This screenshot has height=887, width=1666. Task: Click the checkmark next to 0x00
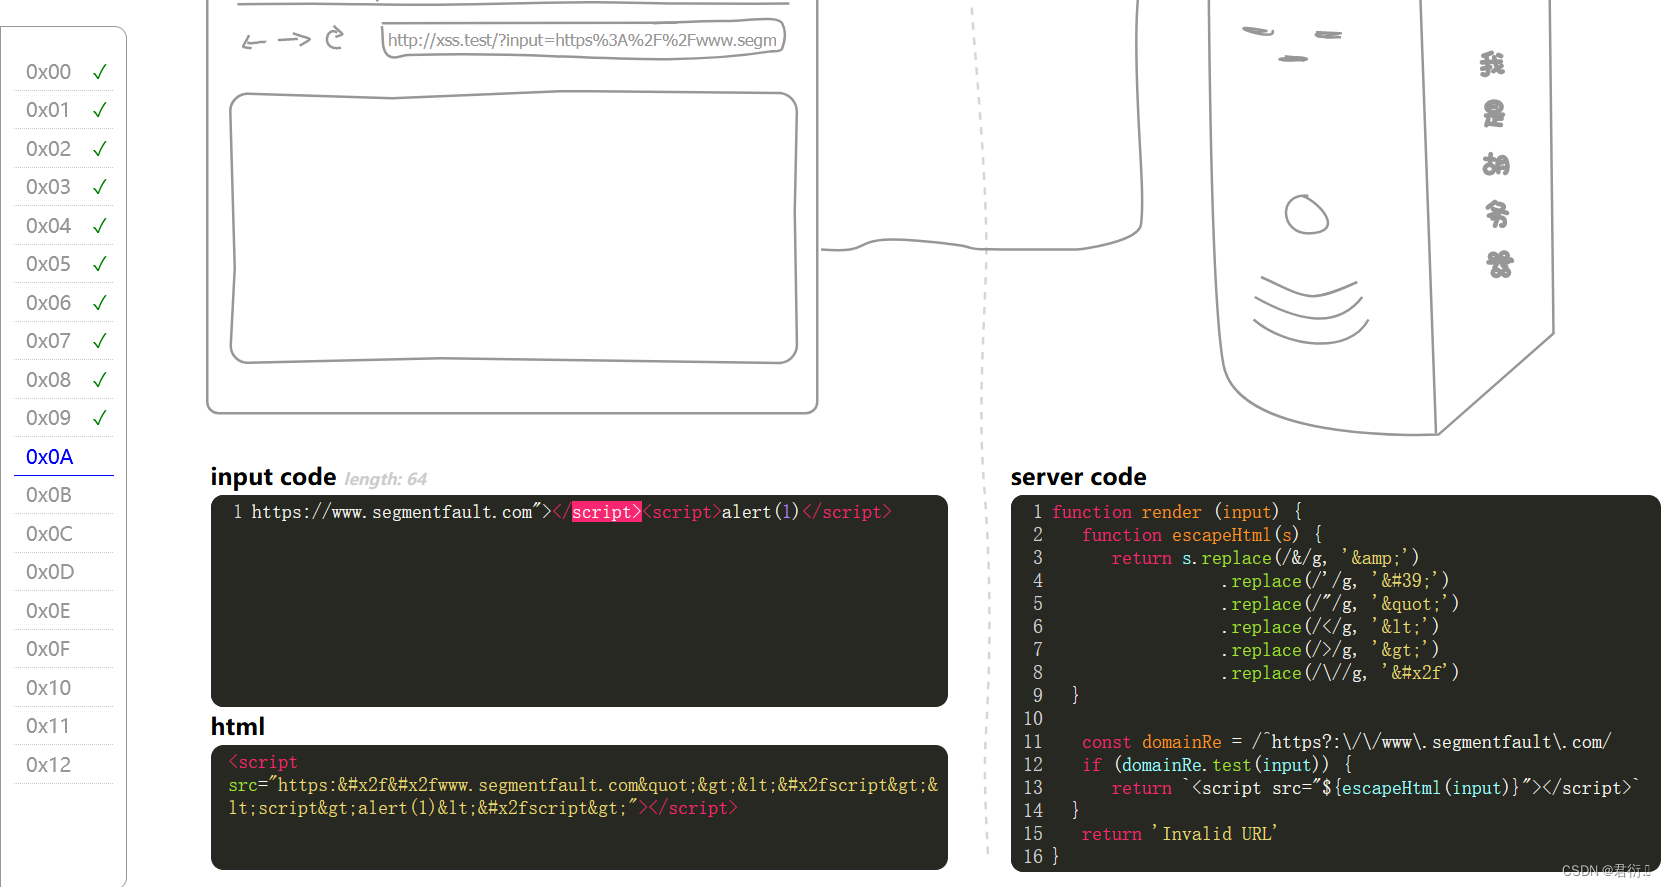(99, 72)
